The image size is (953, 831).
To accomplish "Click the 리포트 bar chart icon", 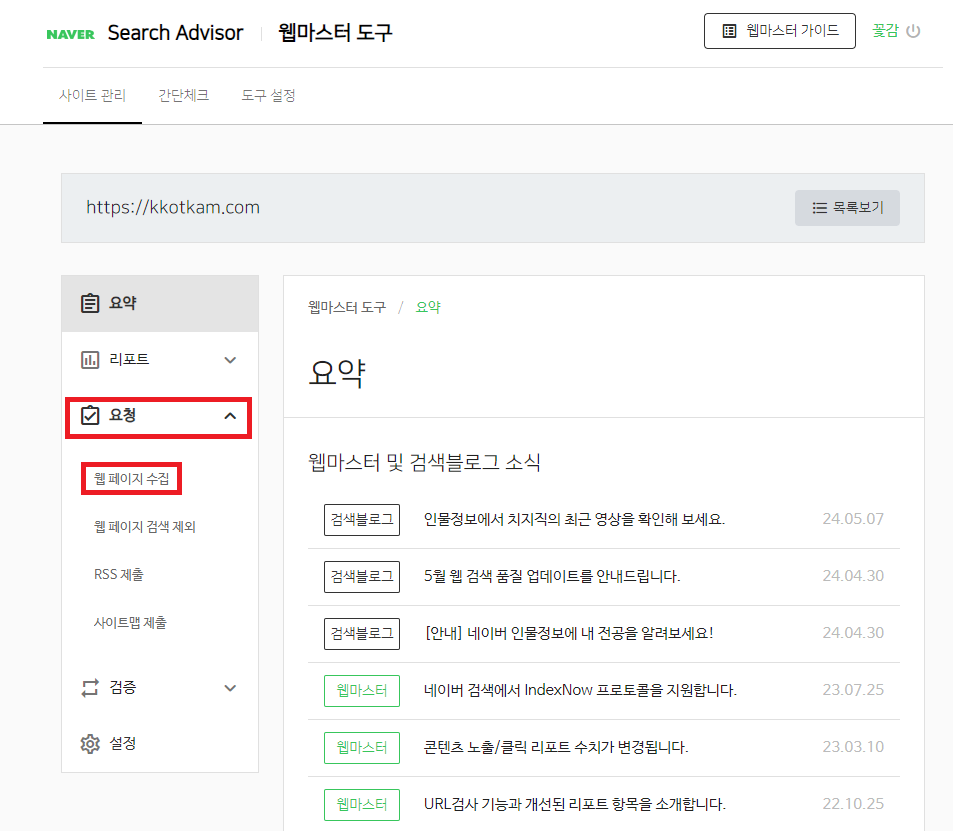I will coord(90,360).
